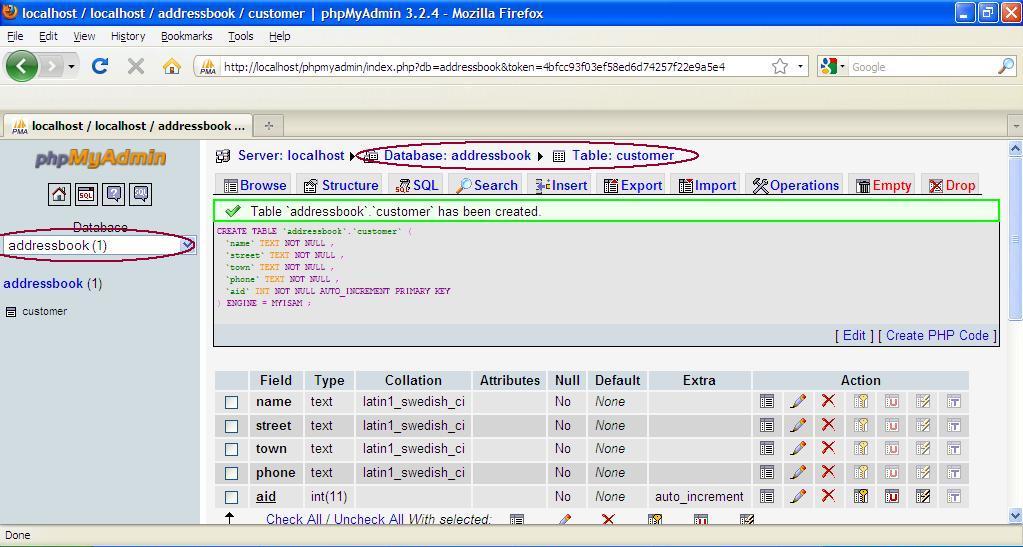Click the Drop table tab

tap(952, 185)
